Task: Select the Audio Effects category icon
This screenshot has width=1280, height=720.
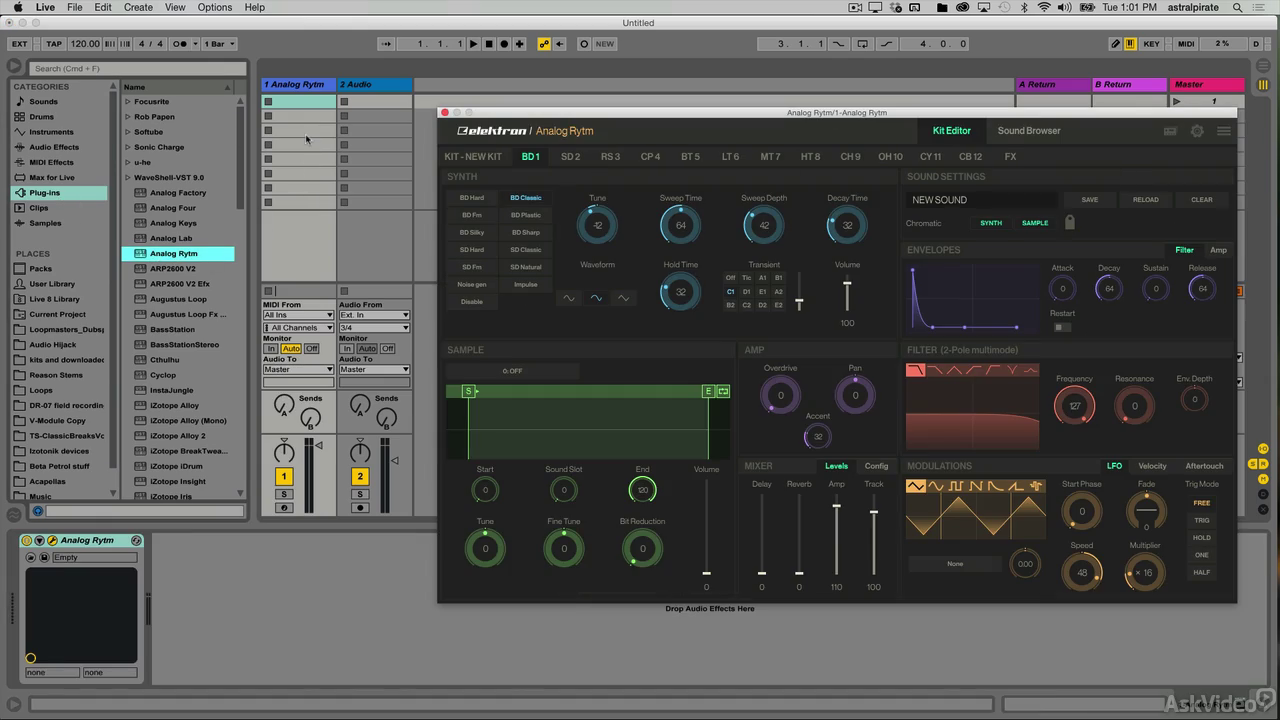Action: 20,147
